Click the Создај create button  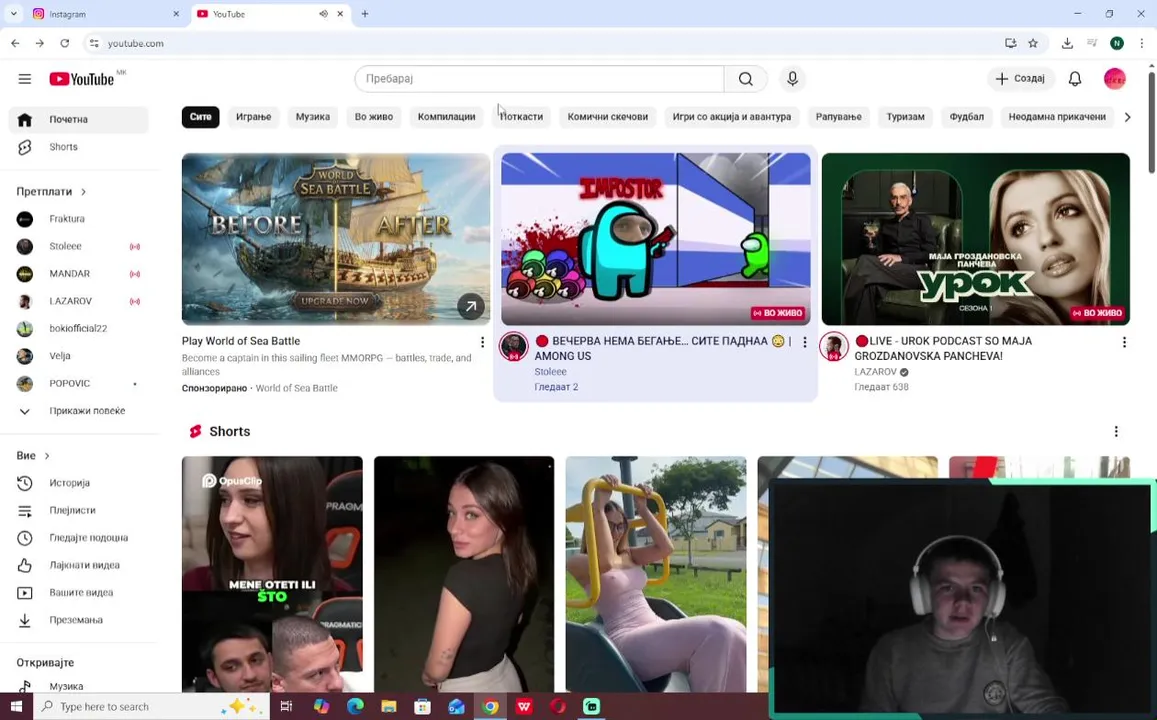pyautogui.click(x=1020, y=79)
